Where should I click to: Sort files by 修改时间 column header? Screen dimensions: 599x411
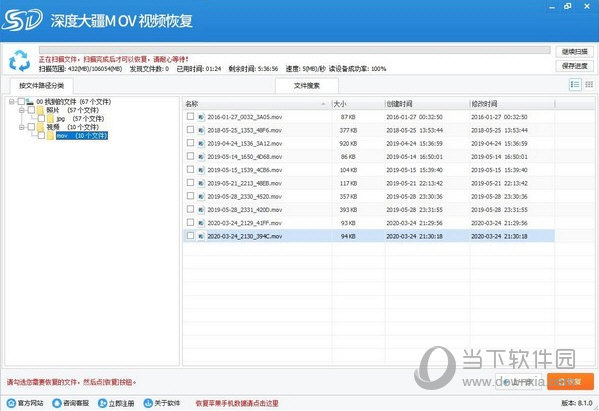tap(512, 104)
